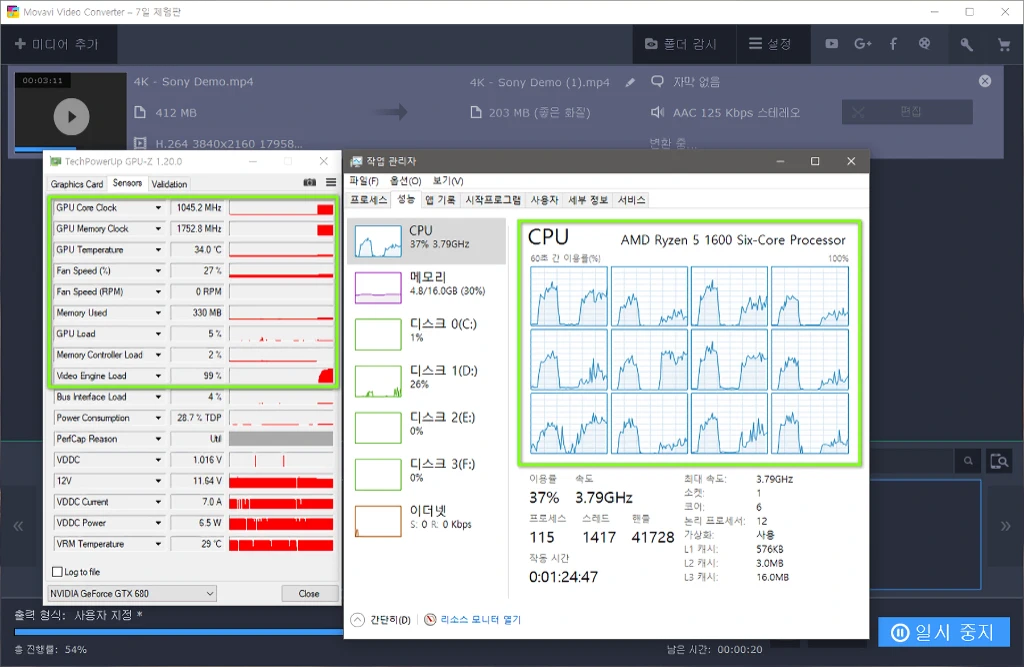Open the Video Engine Load dropdown arrow

click(158, 376)
